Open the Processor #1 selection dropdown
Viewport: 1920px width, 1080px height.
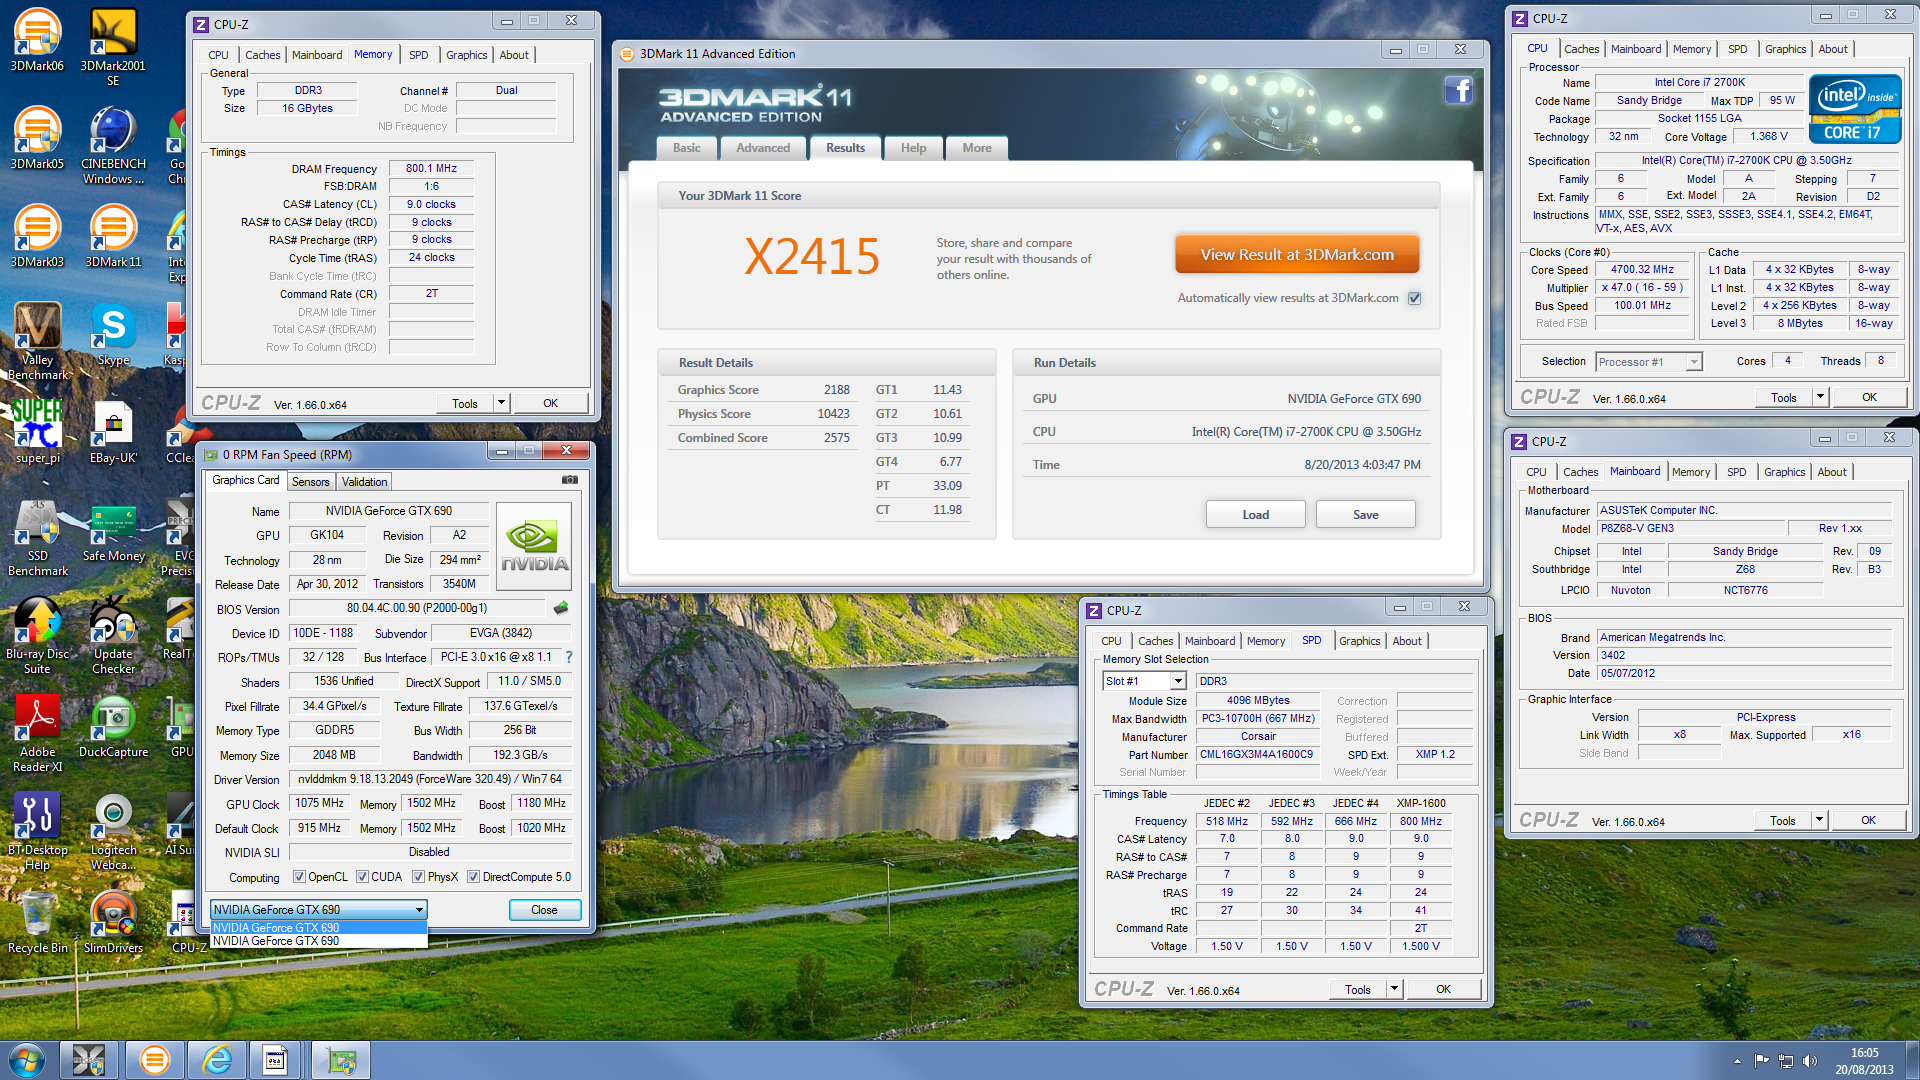click(x=1648, y=362)
